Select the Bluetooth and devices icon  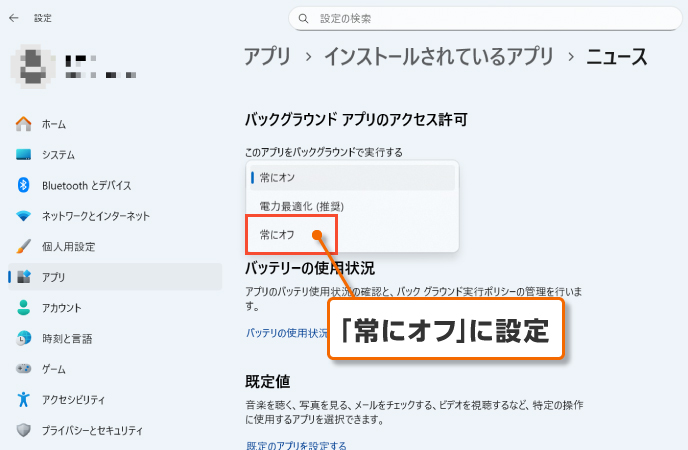pyautogui.click(x=24, y=185)
